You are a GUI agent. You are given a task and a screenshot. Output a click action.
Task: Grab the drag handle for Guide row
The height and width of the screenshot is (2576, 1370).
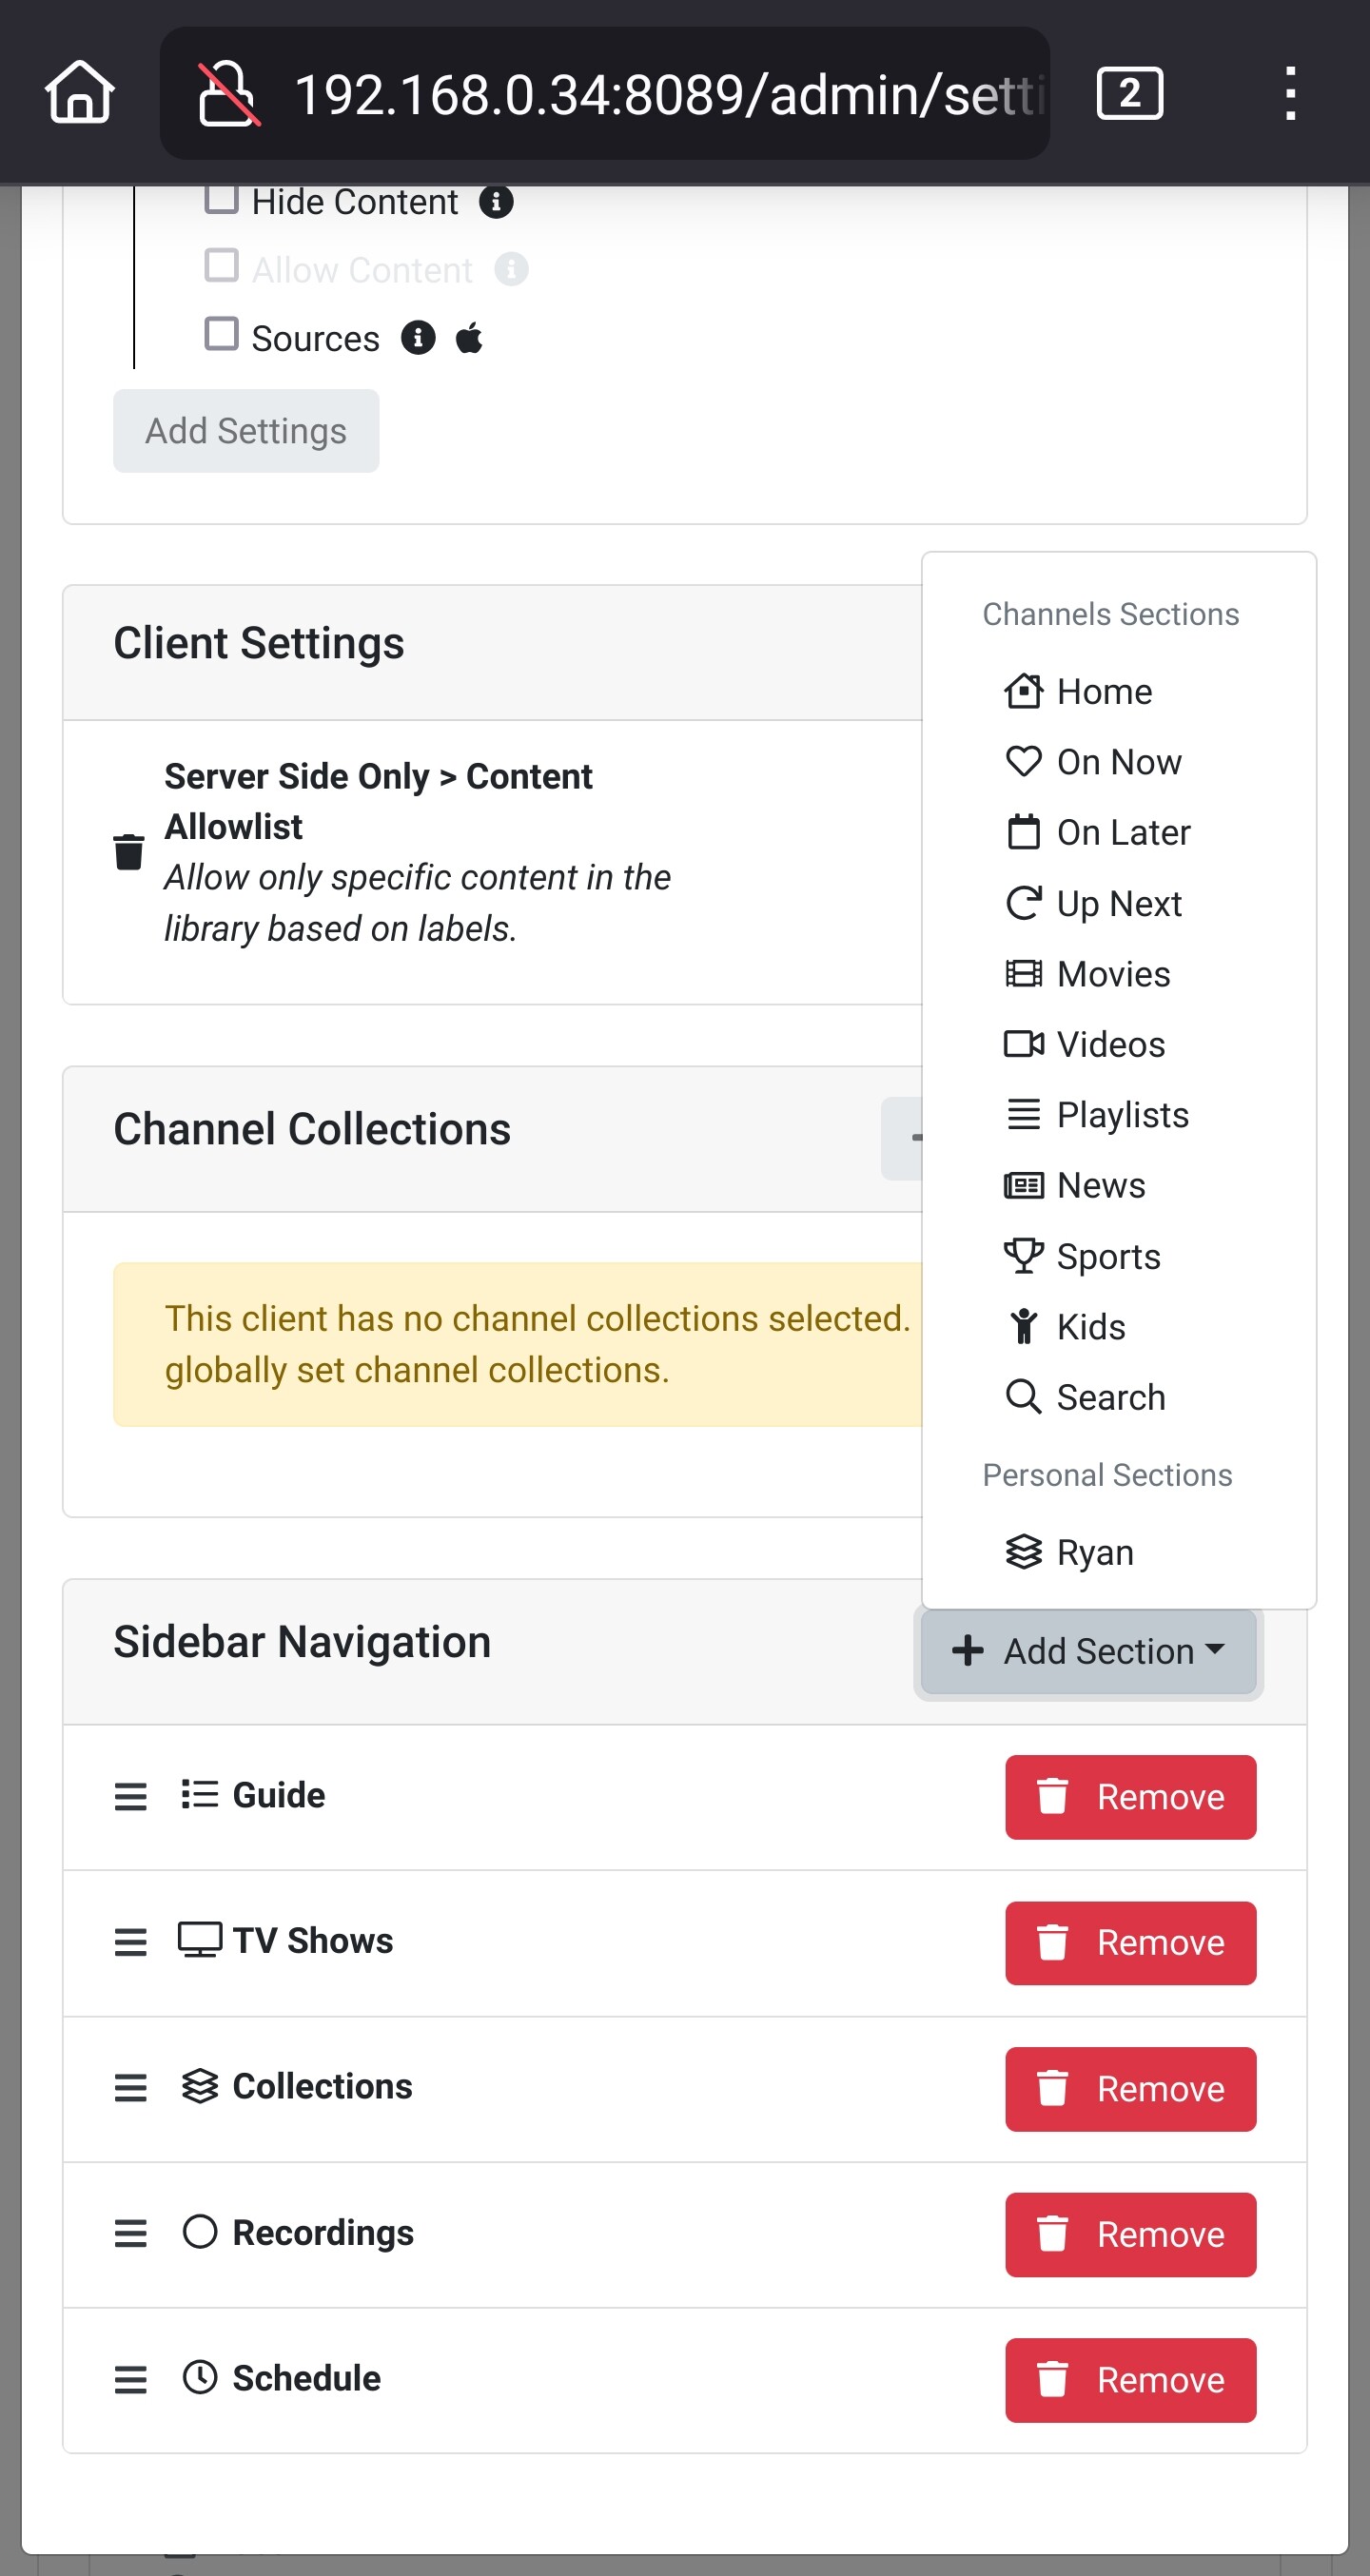(x=130, y=1796)
